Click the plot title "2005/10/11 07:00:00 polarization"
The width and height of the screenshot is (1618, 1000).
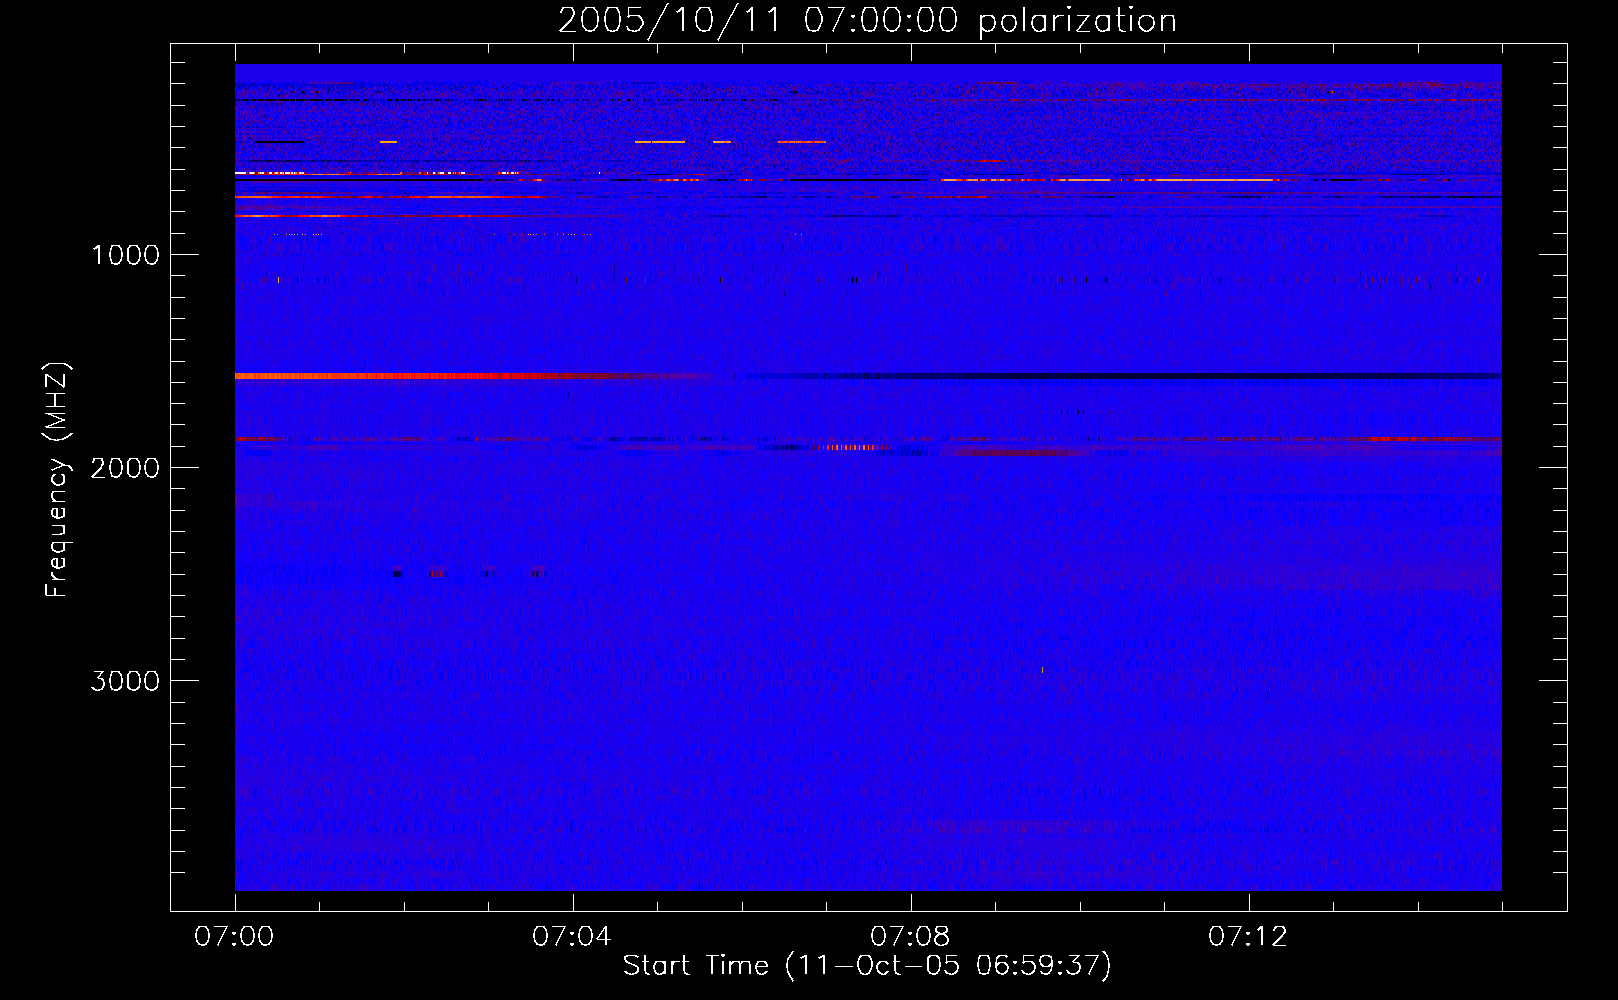pos(867,21)
